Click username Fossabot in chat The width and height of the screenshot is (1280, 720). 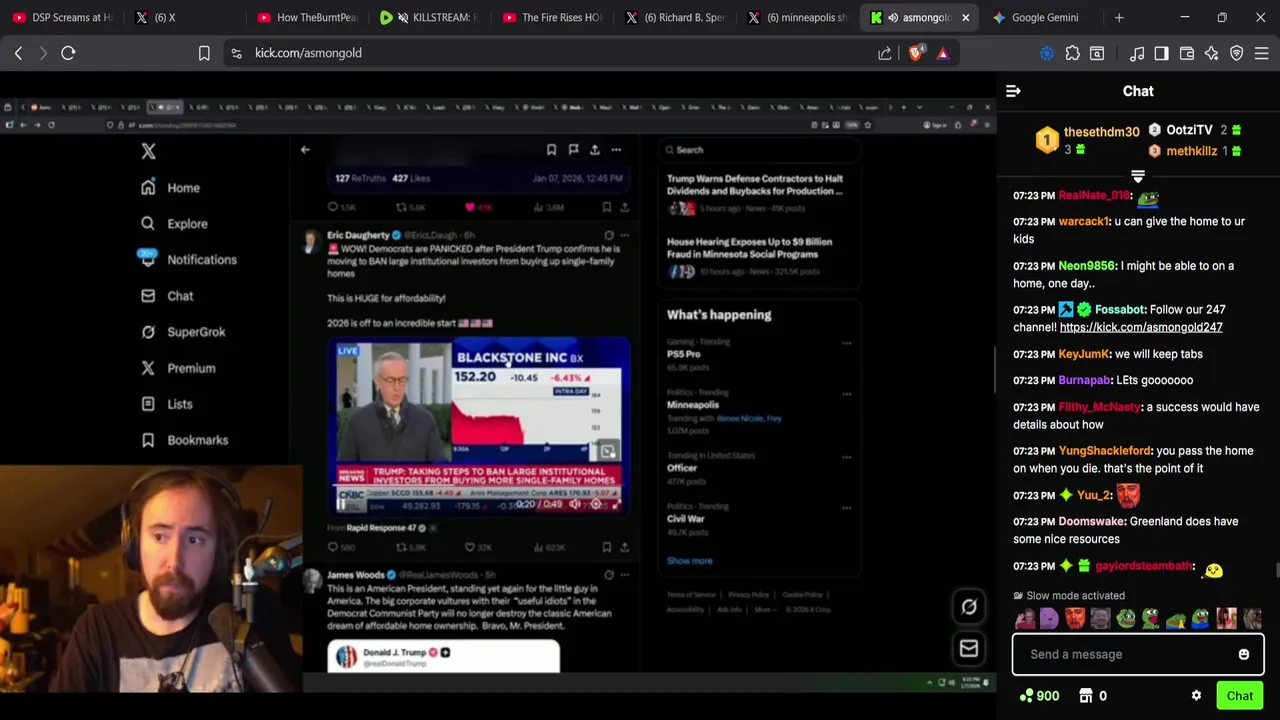tap(1119, 310)
